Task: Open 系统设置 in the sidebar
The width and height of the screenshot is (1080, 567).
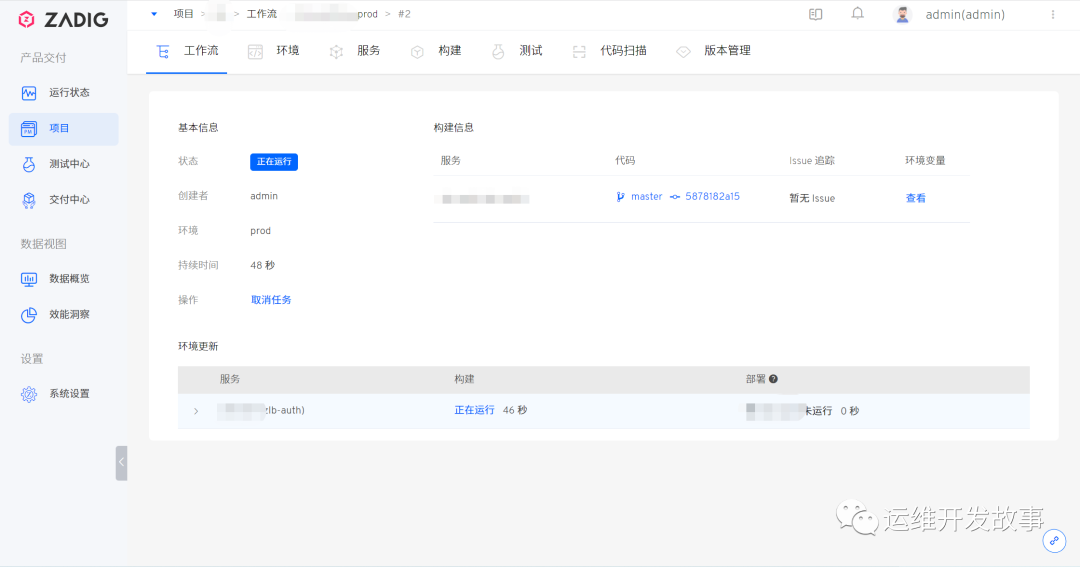Action: 63,394
